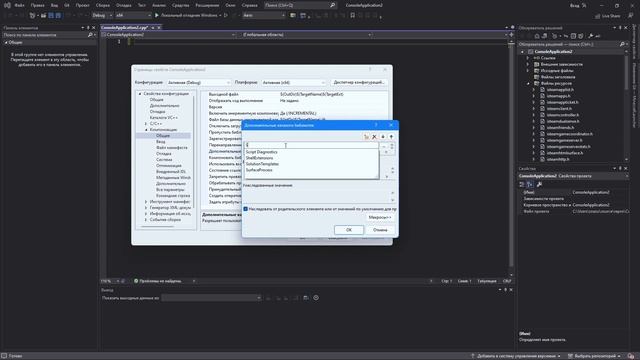Click the property pages wrench icon in Properties panel
Viewport: 640px width, 360px height.
tap(539, 184)
